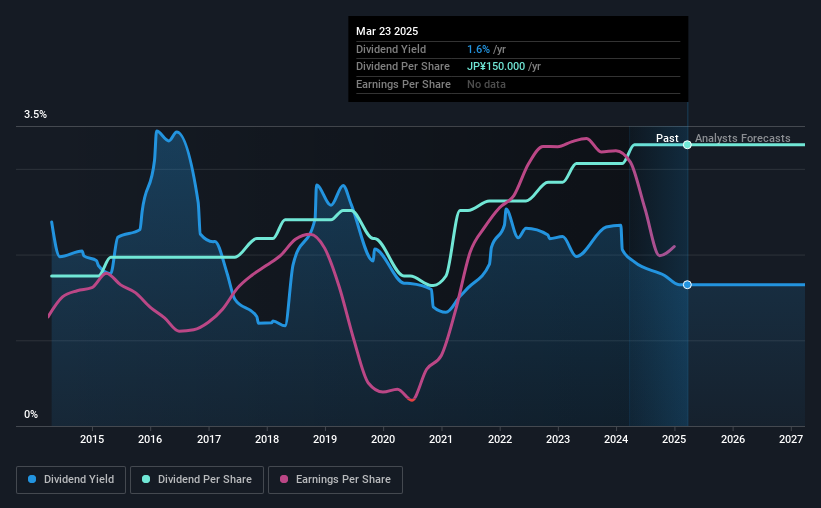Image resolution: width=821 pixels, height=508 pixels.
Task: Click the tooltip date 'Mar 23 2025'
Action: pyautogui.click(x=387, y=31)
